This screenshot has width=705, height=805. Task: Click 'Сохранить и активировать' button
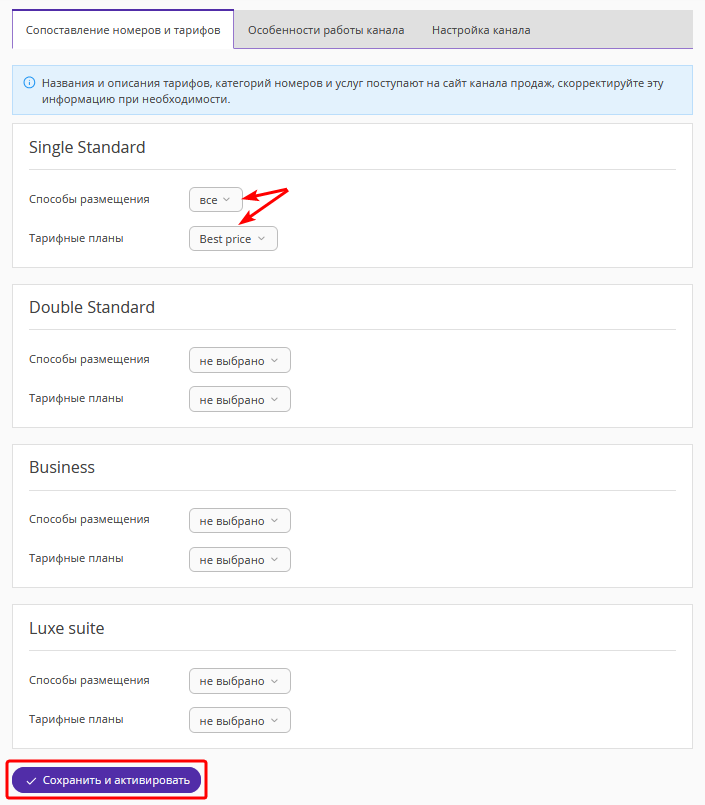pos(106,780)
